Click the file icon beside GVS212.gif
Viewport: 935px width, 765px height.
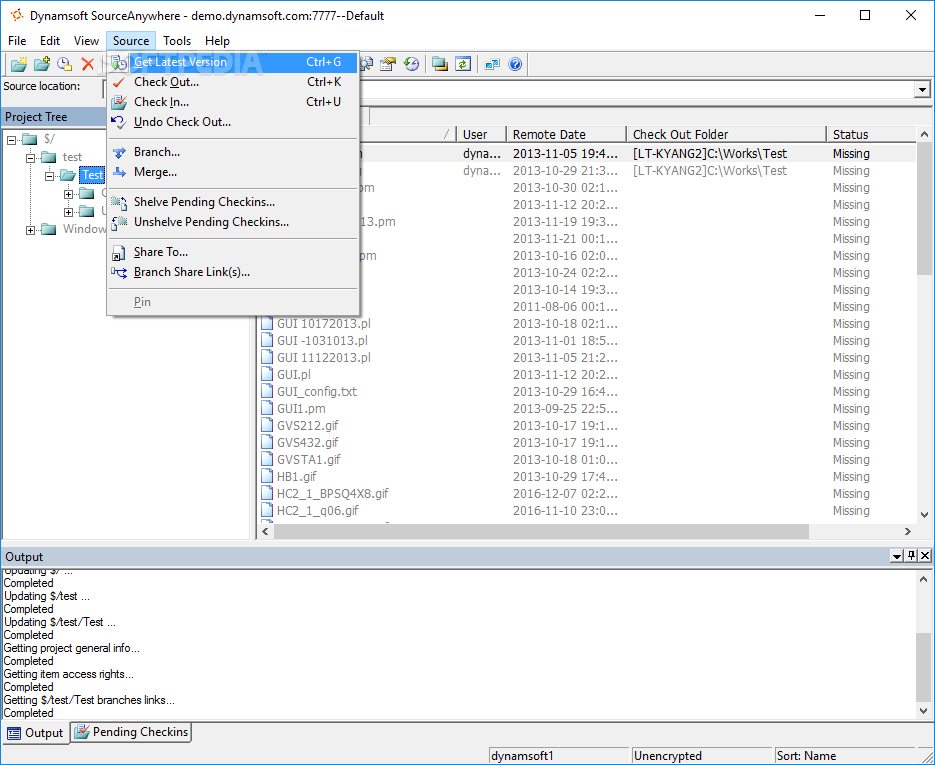point(267,426)
